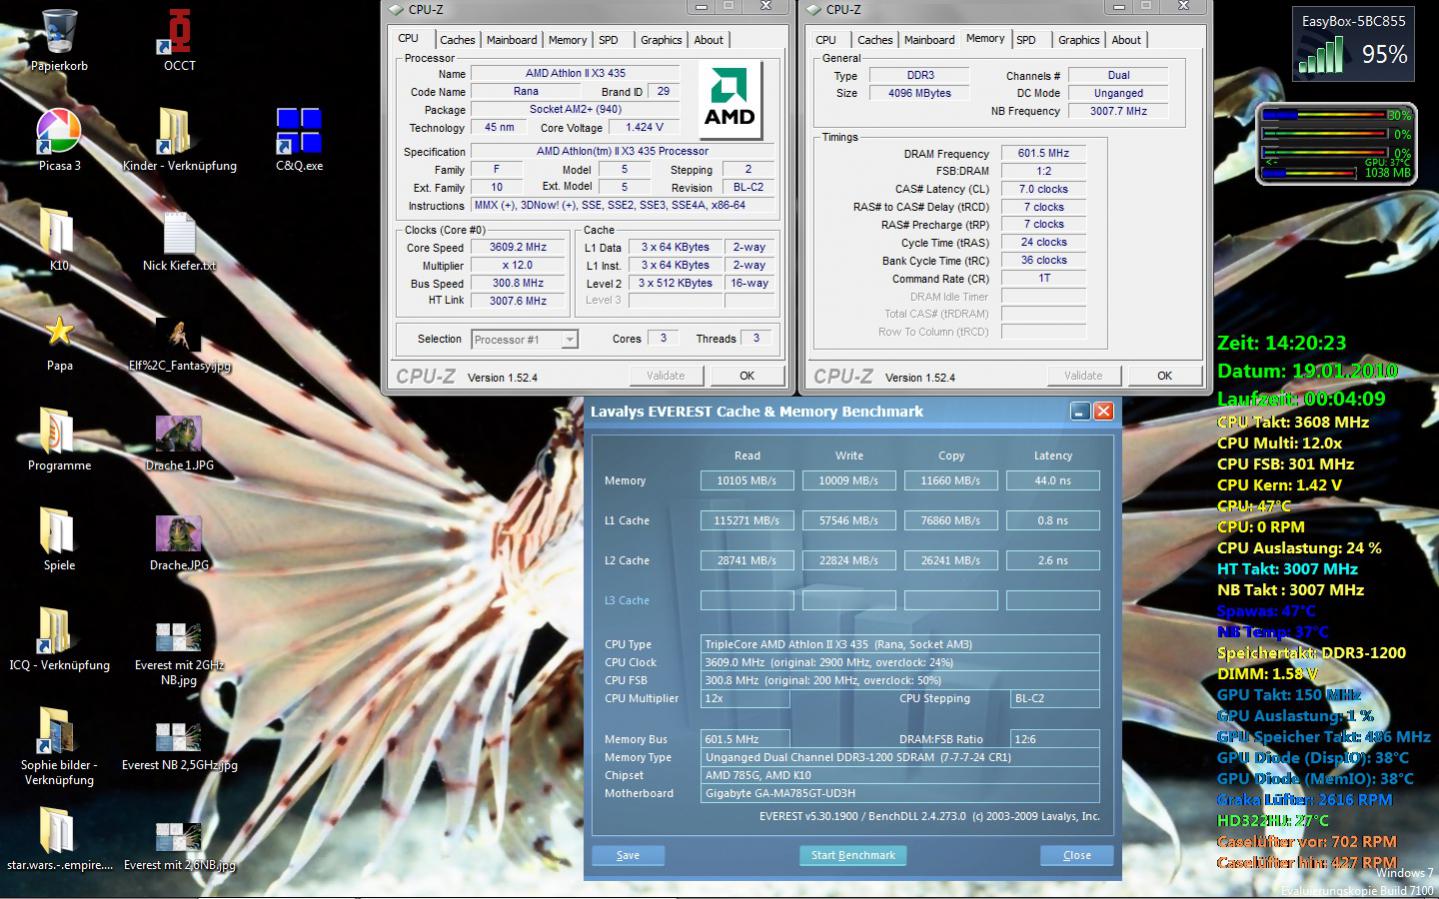Click the L2 Cache Read value 28741 MB/s
1439x899 pixels.
point(747,561)
